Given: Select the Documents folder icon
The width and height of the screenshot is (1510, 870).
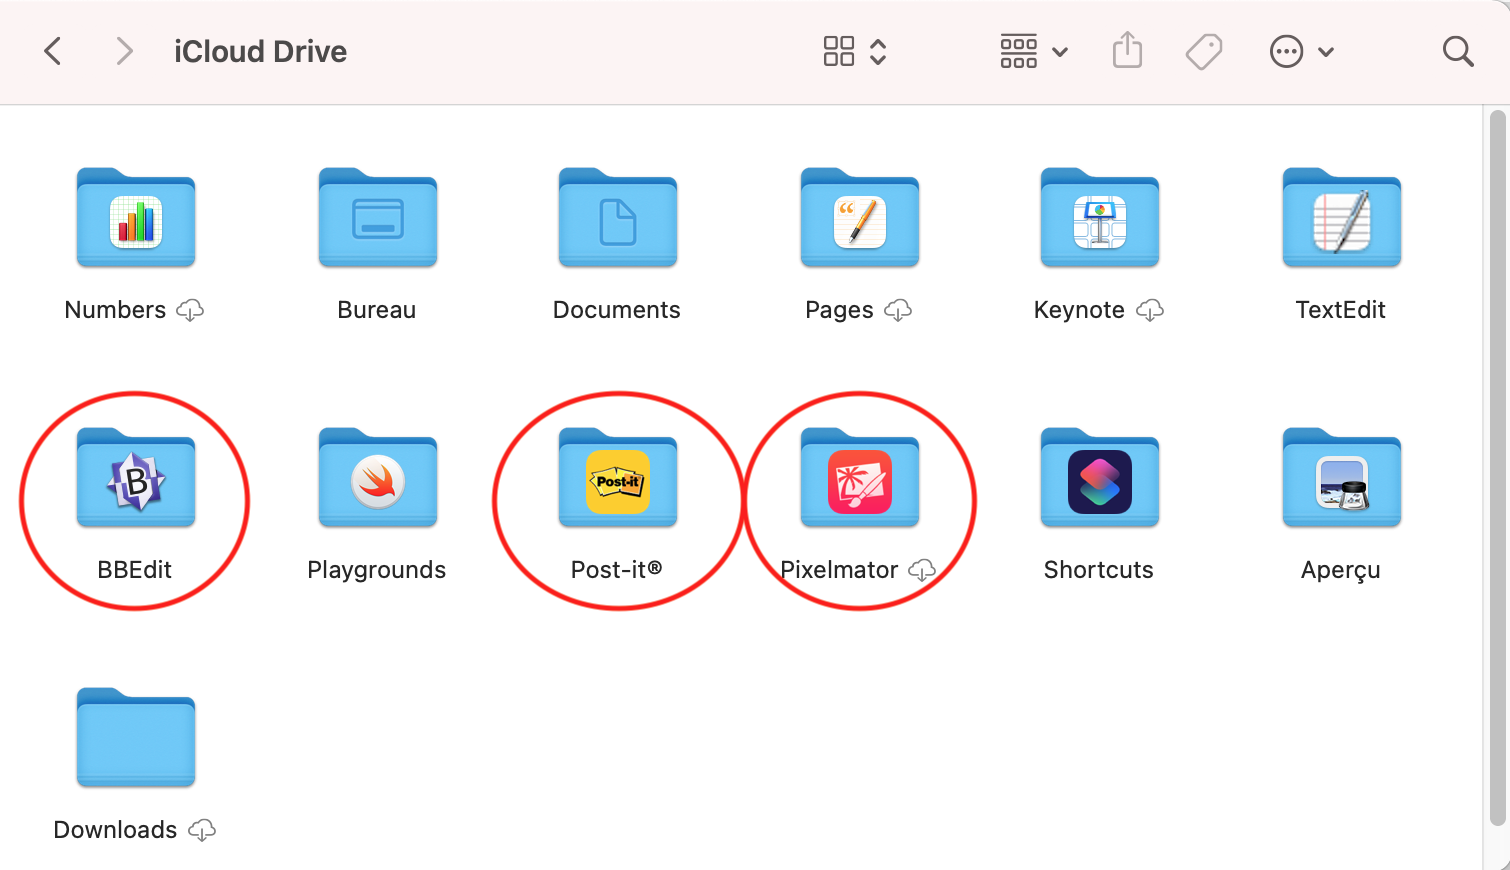Looking at the screenshot, I should pos(618,218).
